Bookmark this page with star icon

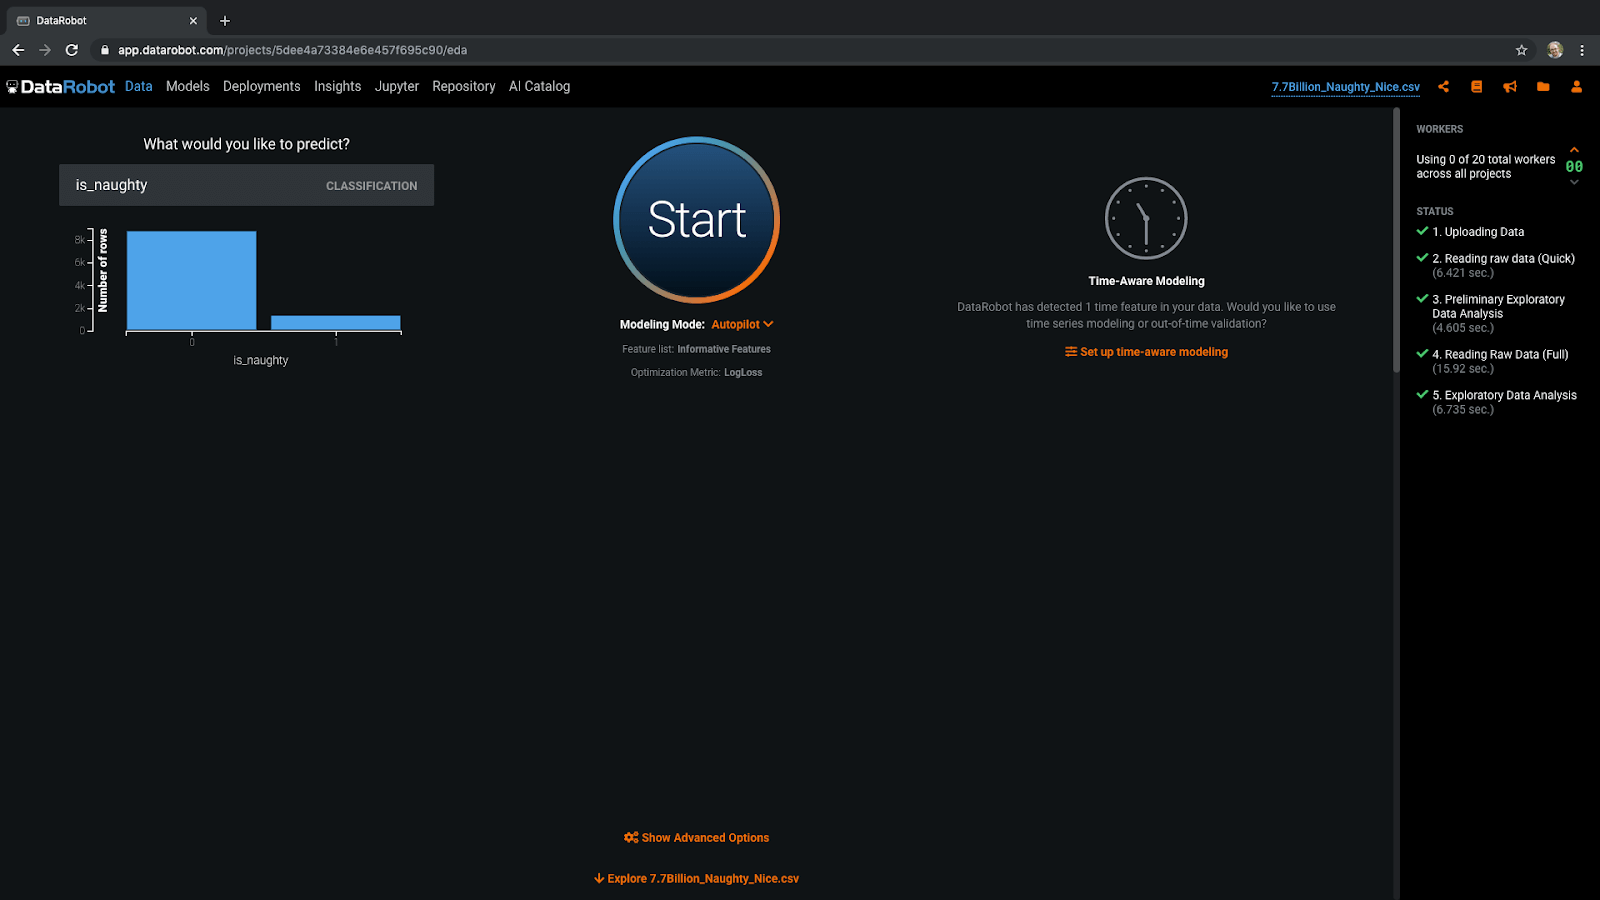pos(1521,50)
